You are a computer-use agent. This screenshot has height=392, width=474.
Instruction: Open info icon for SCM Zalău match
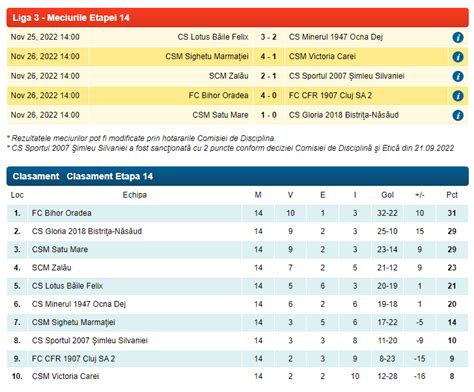tap(458, 76)
